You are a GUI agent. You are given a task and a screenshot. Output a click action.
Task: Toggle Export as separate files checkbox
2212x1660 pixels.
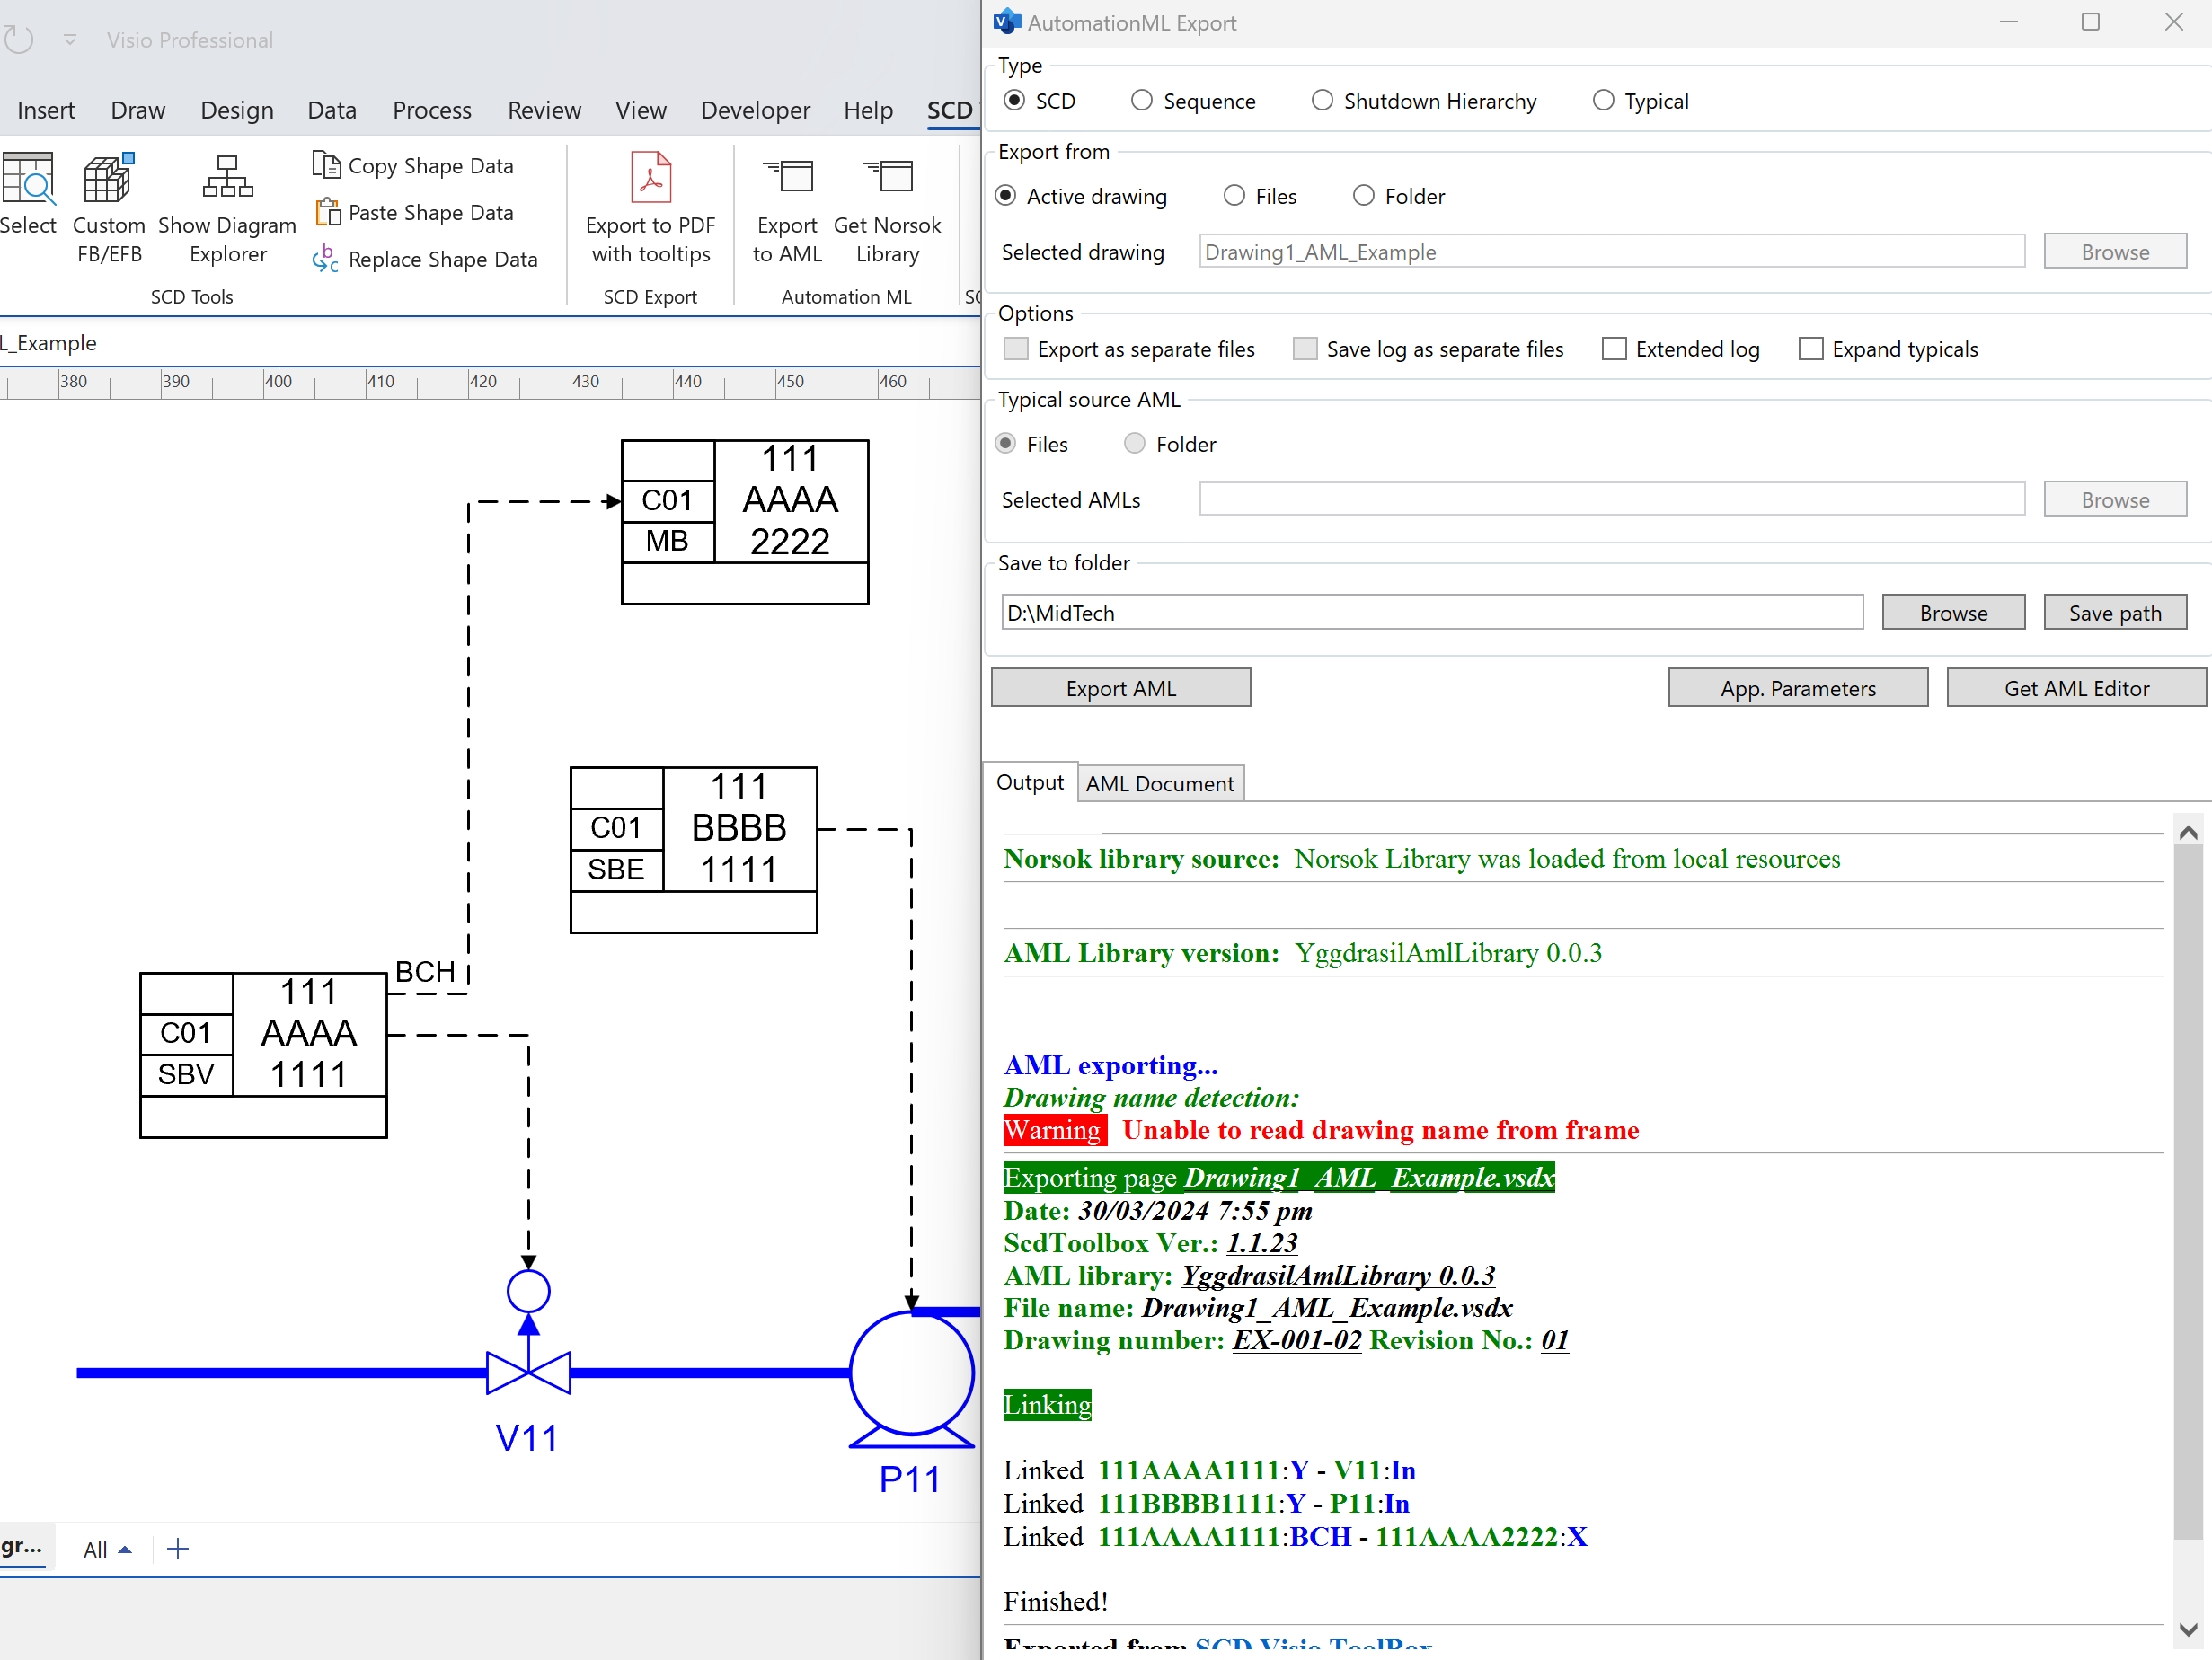[1016, 349]
